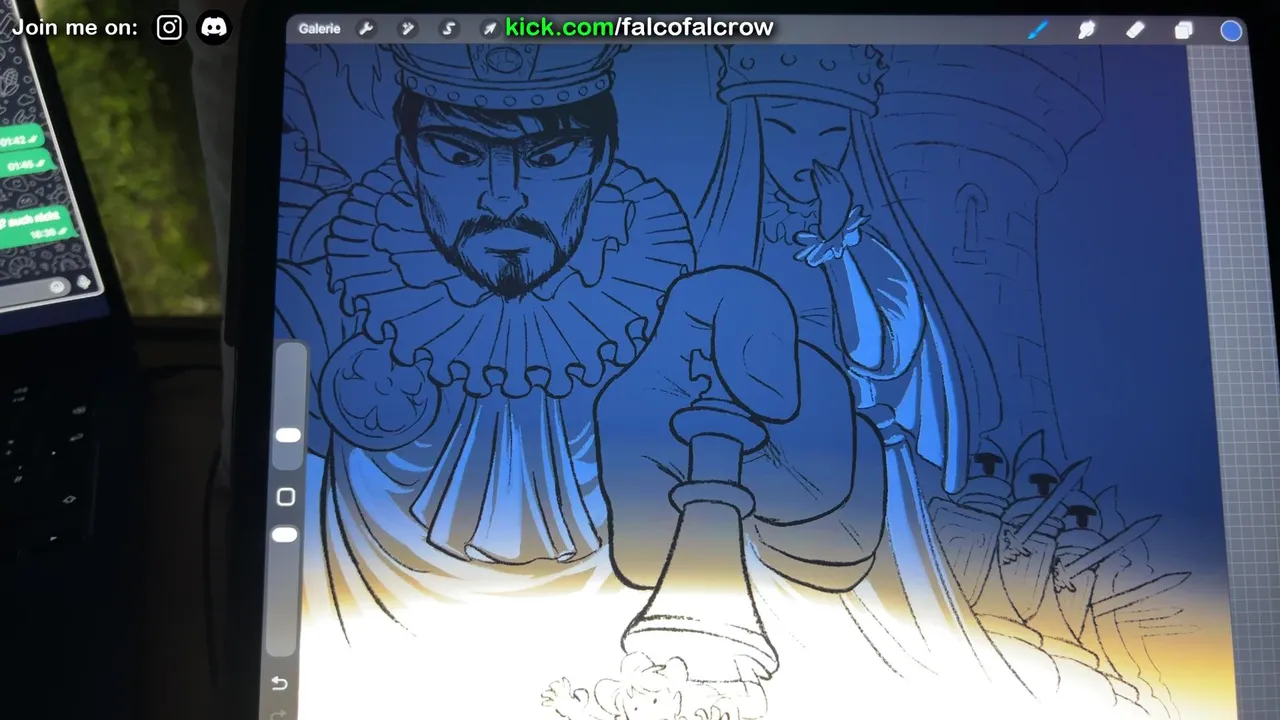
Task: Open the blue active color swatch
Action: tap(1231, 30)
